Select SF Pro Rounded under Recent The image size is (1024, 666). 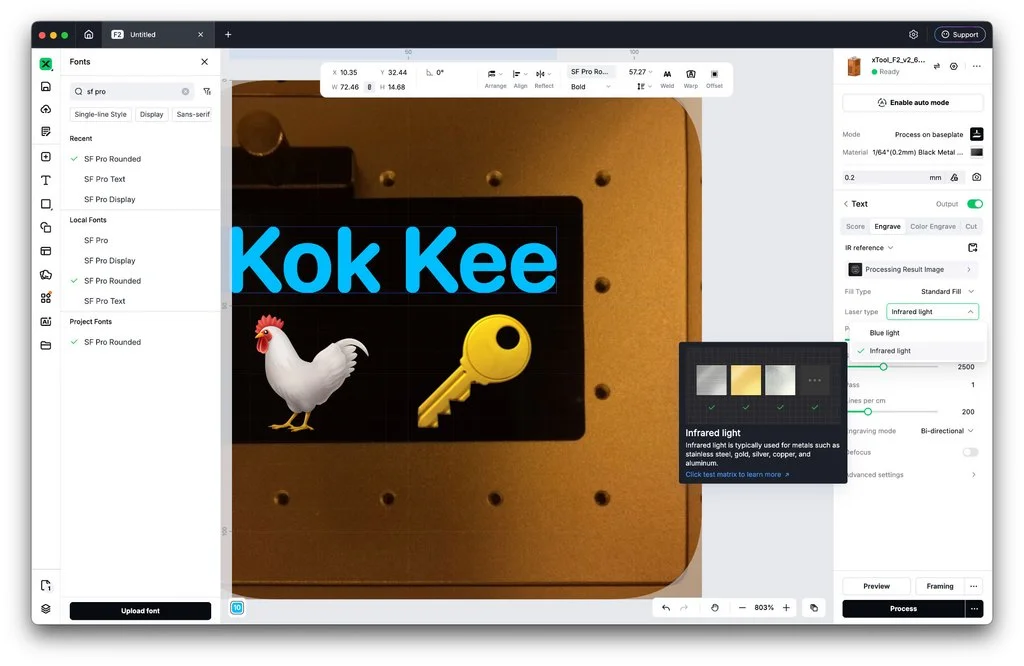click(112, 159)
